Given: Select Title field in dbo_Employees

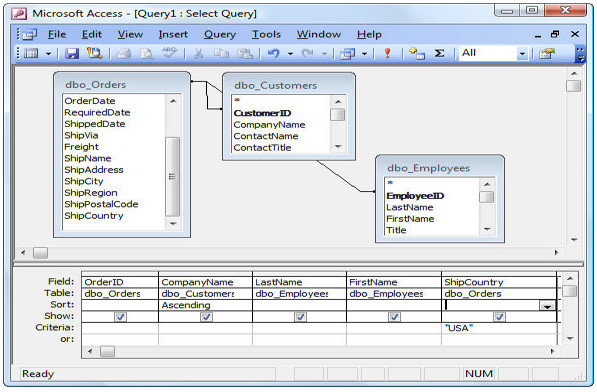Looking at the screenshot, I should point(396,230).
